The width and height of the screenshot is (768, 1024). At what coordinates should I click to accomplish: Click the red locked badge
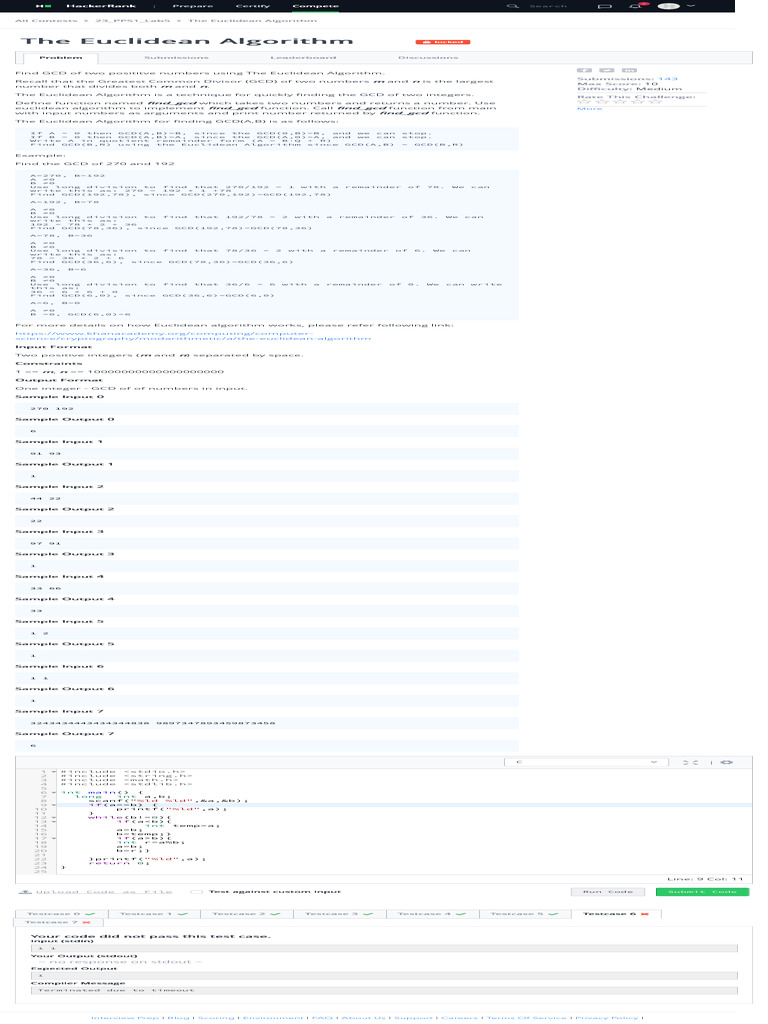[x=443, y=42]
